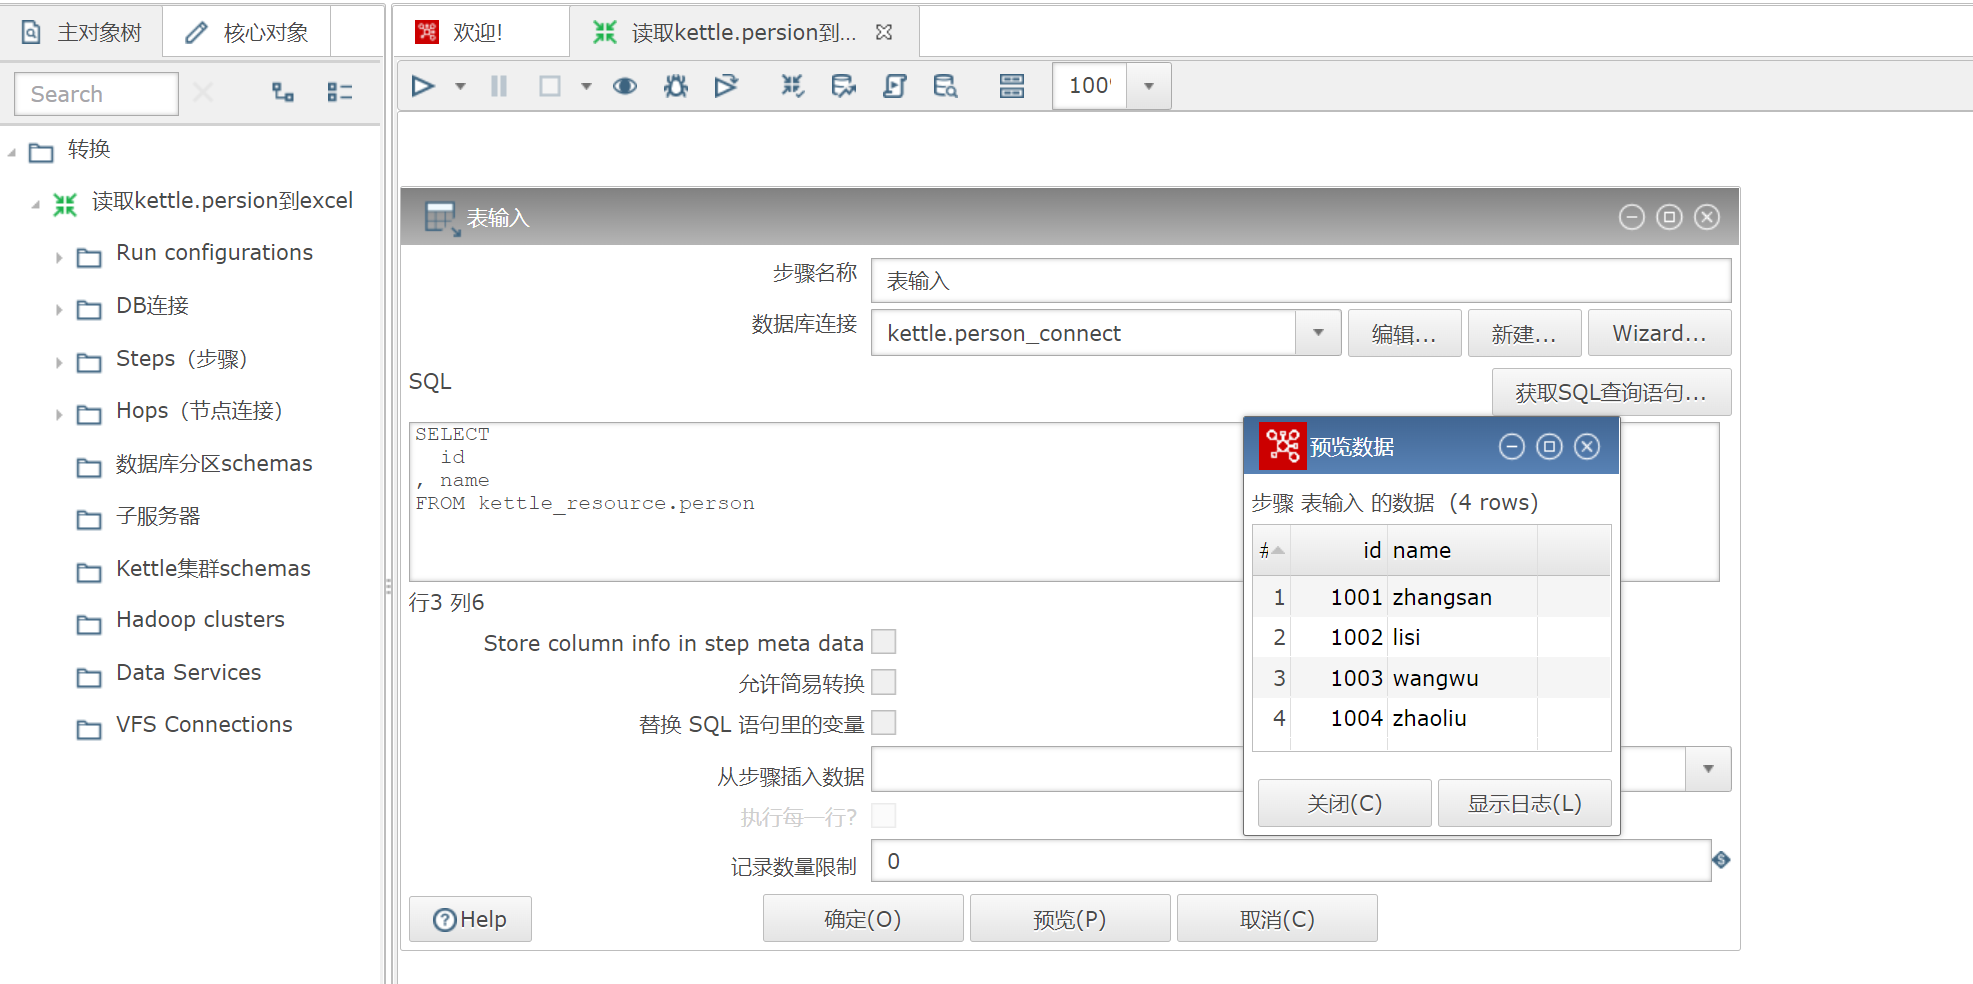Click the 步骤名称 input field
Screen dimensions: 1973x984
pyautogui.click(x=1301, y=281)
